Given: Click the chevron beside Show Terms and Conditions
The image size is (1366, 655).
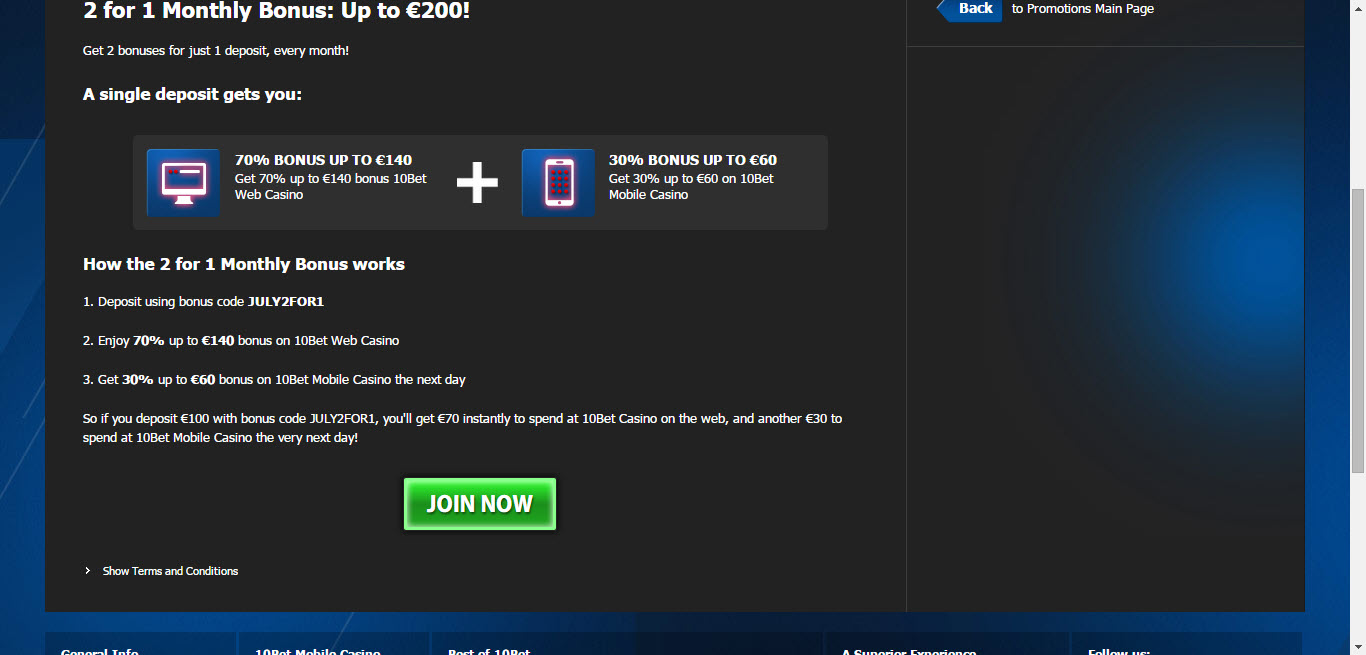Looking at the screenshot, I should point(88,571).
